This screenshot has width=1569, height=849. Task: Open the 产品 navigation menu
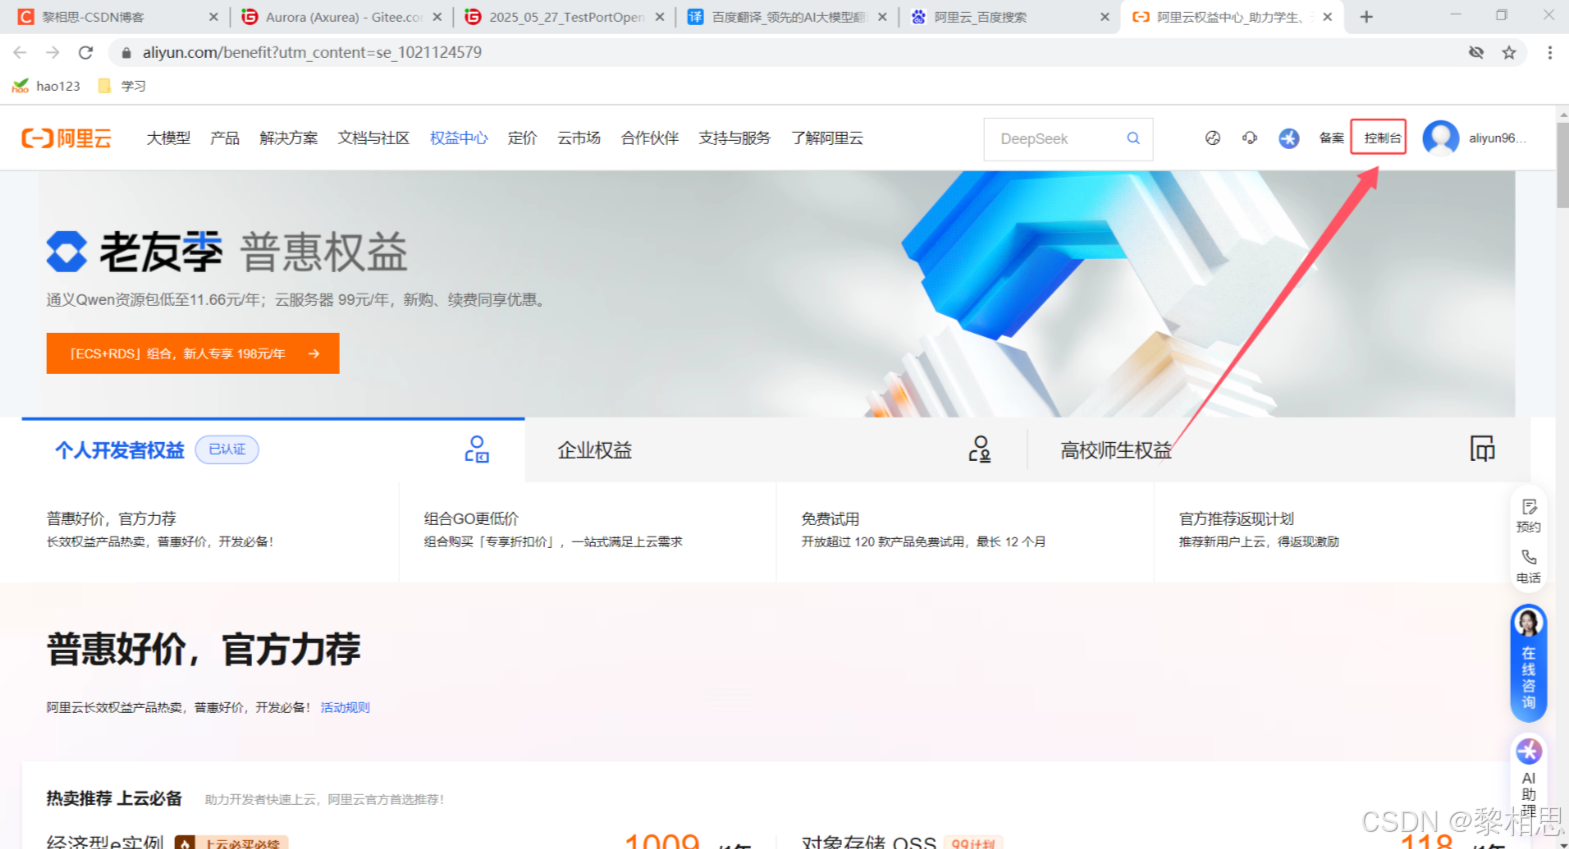pos(225,138)
